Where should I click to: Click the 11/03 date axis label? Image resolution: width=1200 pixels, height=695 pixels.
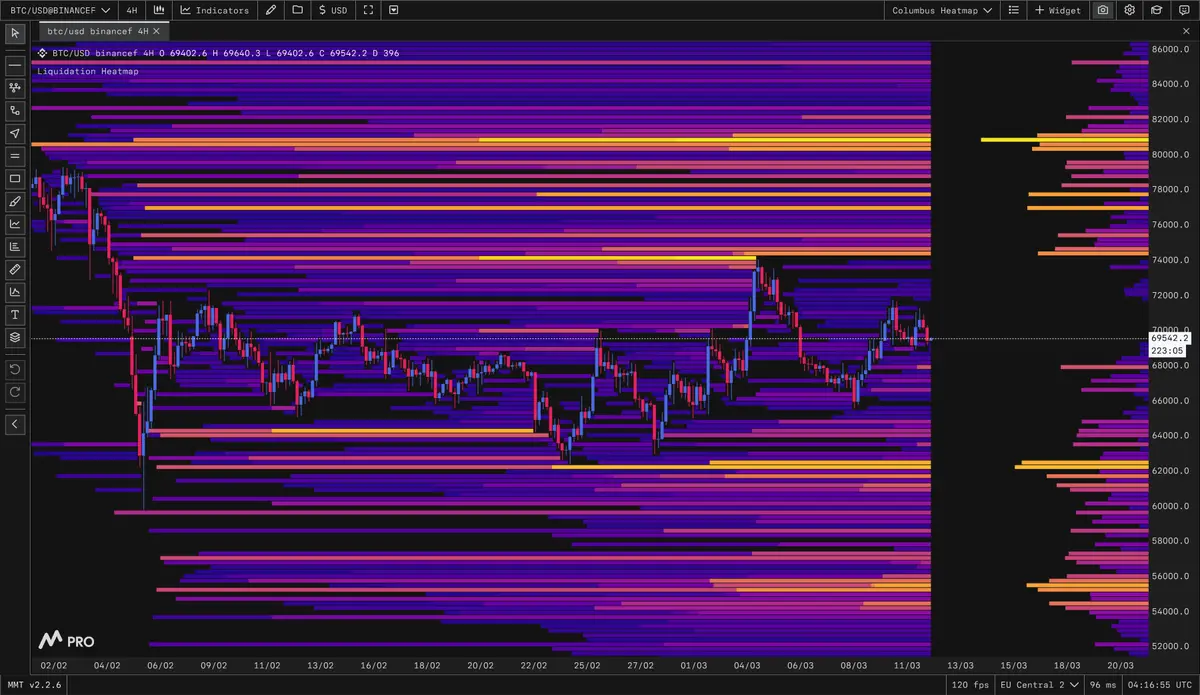click(907, 665)
